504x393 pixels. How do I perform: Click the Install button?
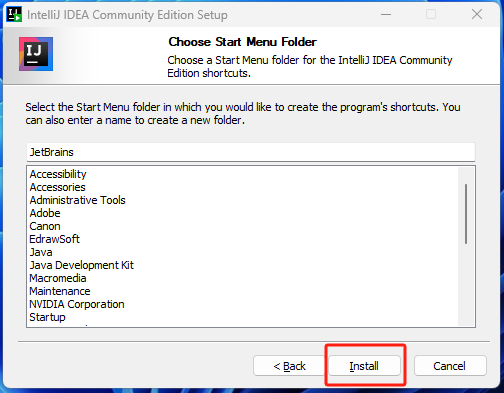click(364, 366)
